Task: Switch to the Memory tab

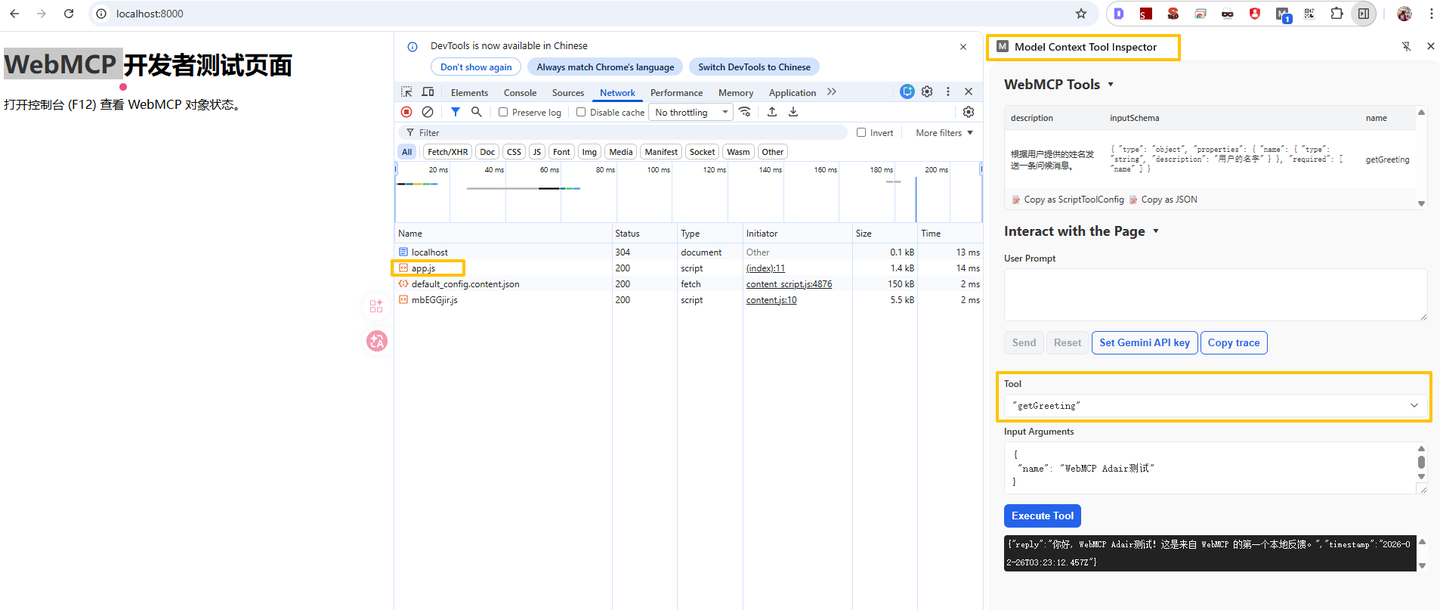Action: tap(736, 93)
